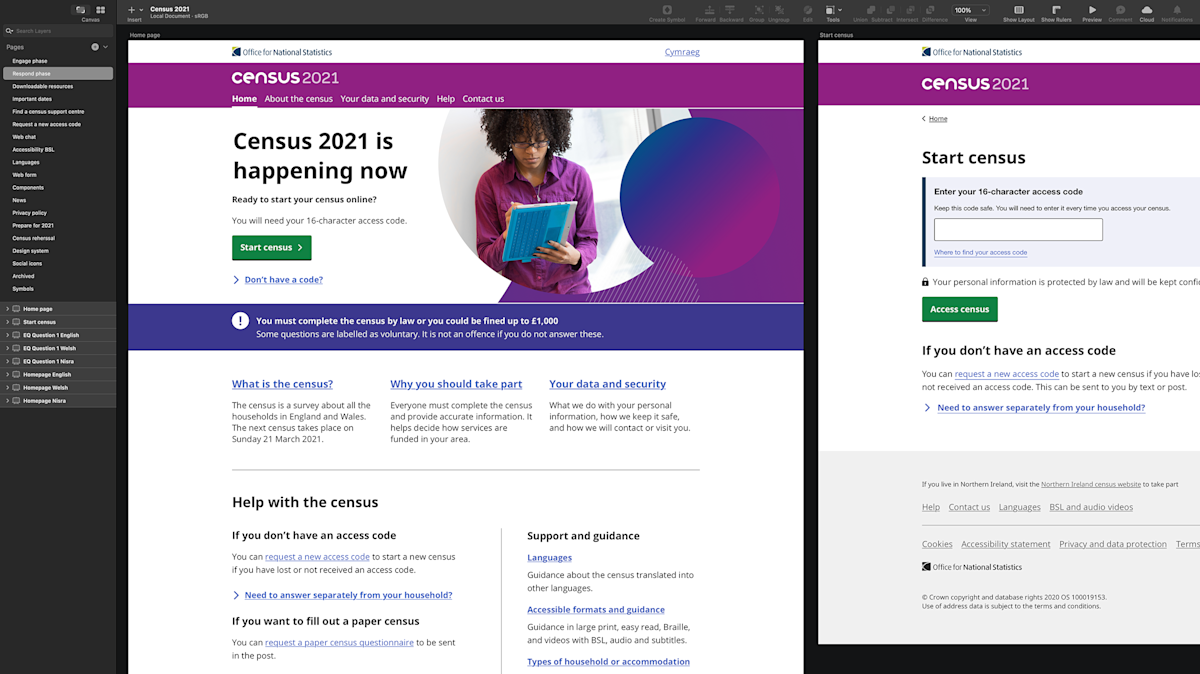Click the 16-character access code input field
Screen dimensions: 1200x674
coord(1018,230)
